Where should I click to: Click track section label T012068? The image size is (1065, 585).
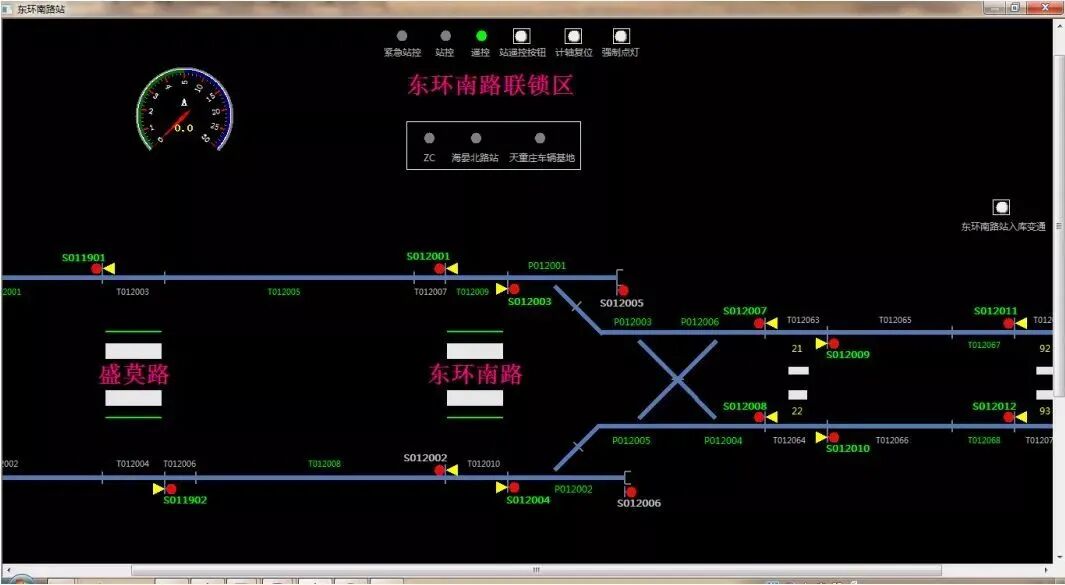[984, 441]
